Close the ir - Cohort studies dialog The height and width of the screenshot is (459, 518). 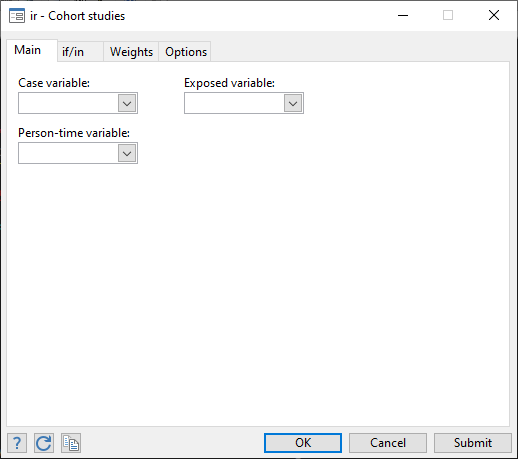pos(494,15)
